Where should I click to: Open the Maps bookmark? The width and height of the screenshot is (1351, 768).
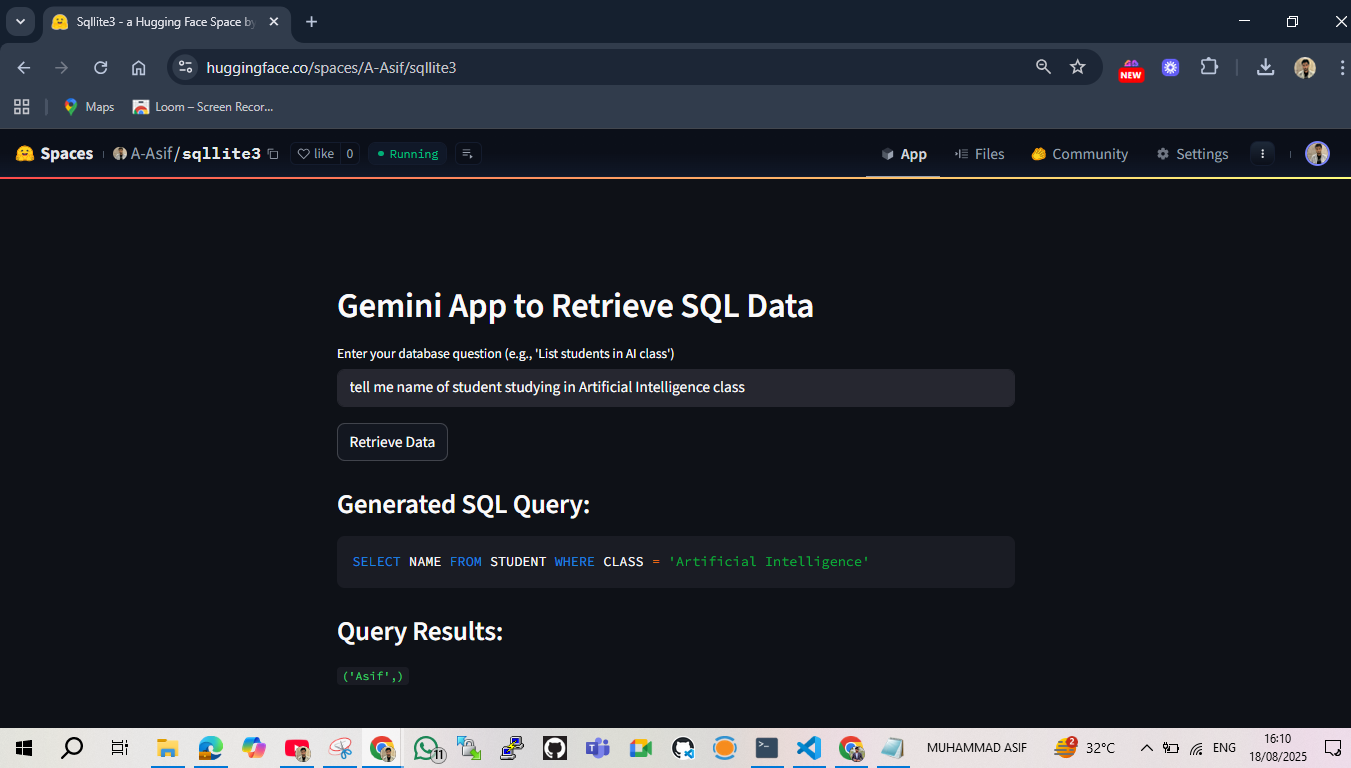pyautogui.click(x=89, y=107)
